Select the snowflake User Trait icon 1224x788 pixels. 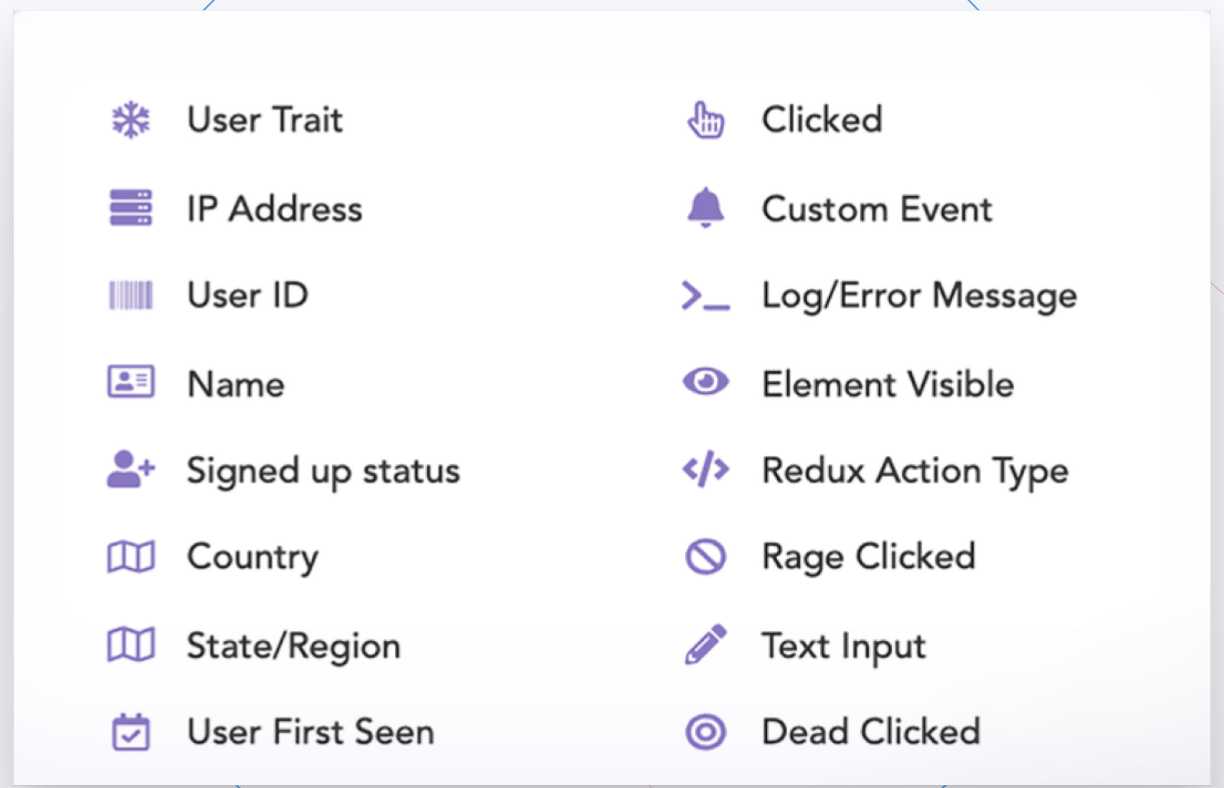click(131, 120)
